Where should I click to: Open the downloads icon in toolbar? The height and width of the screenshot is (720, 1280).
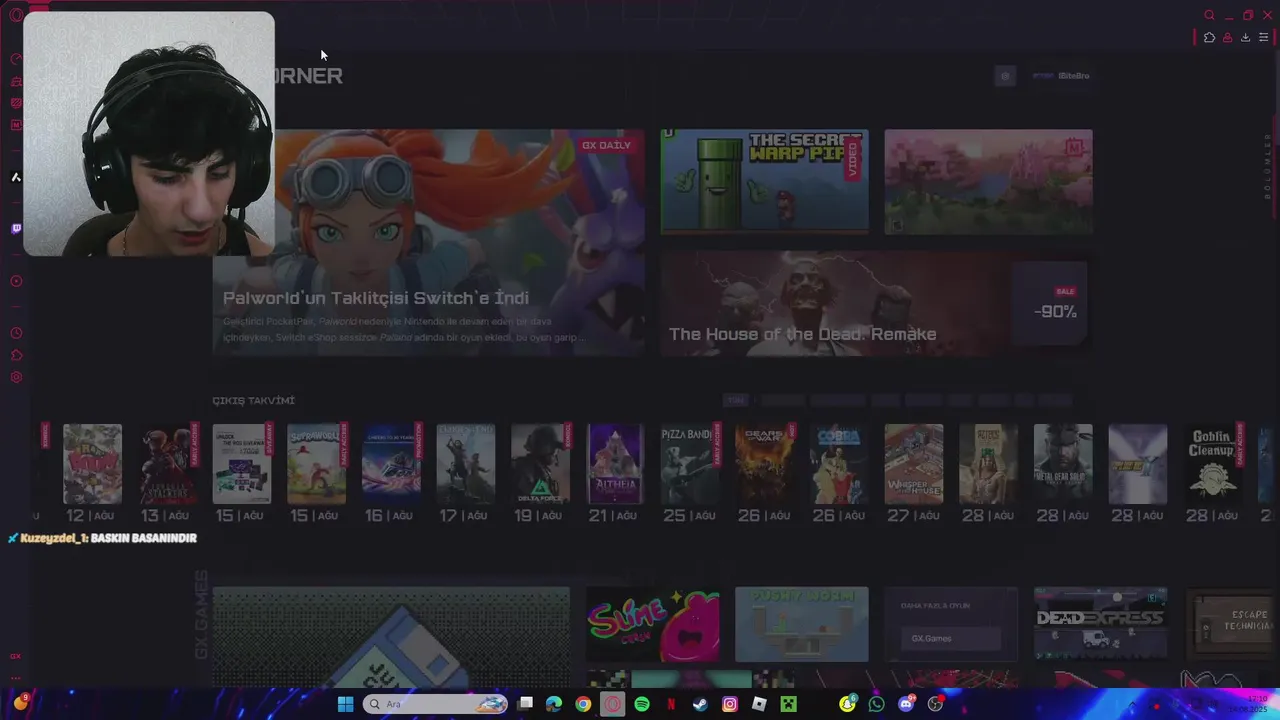(x=1245, y=37)
